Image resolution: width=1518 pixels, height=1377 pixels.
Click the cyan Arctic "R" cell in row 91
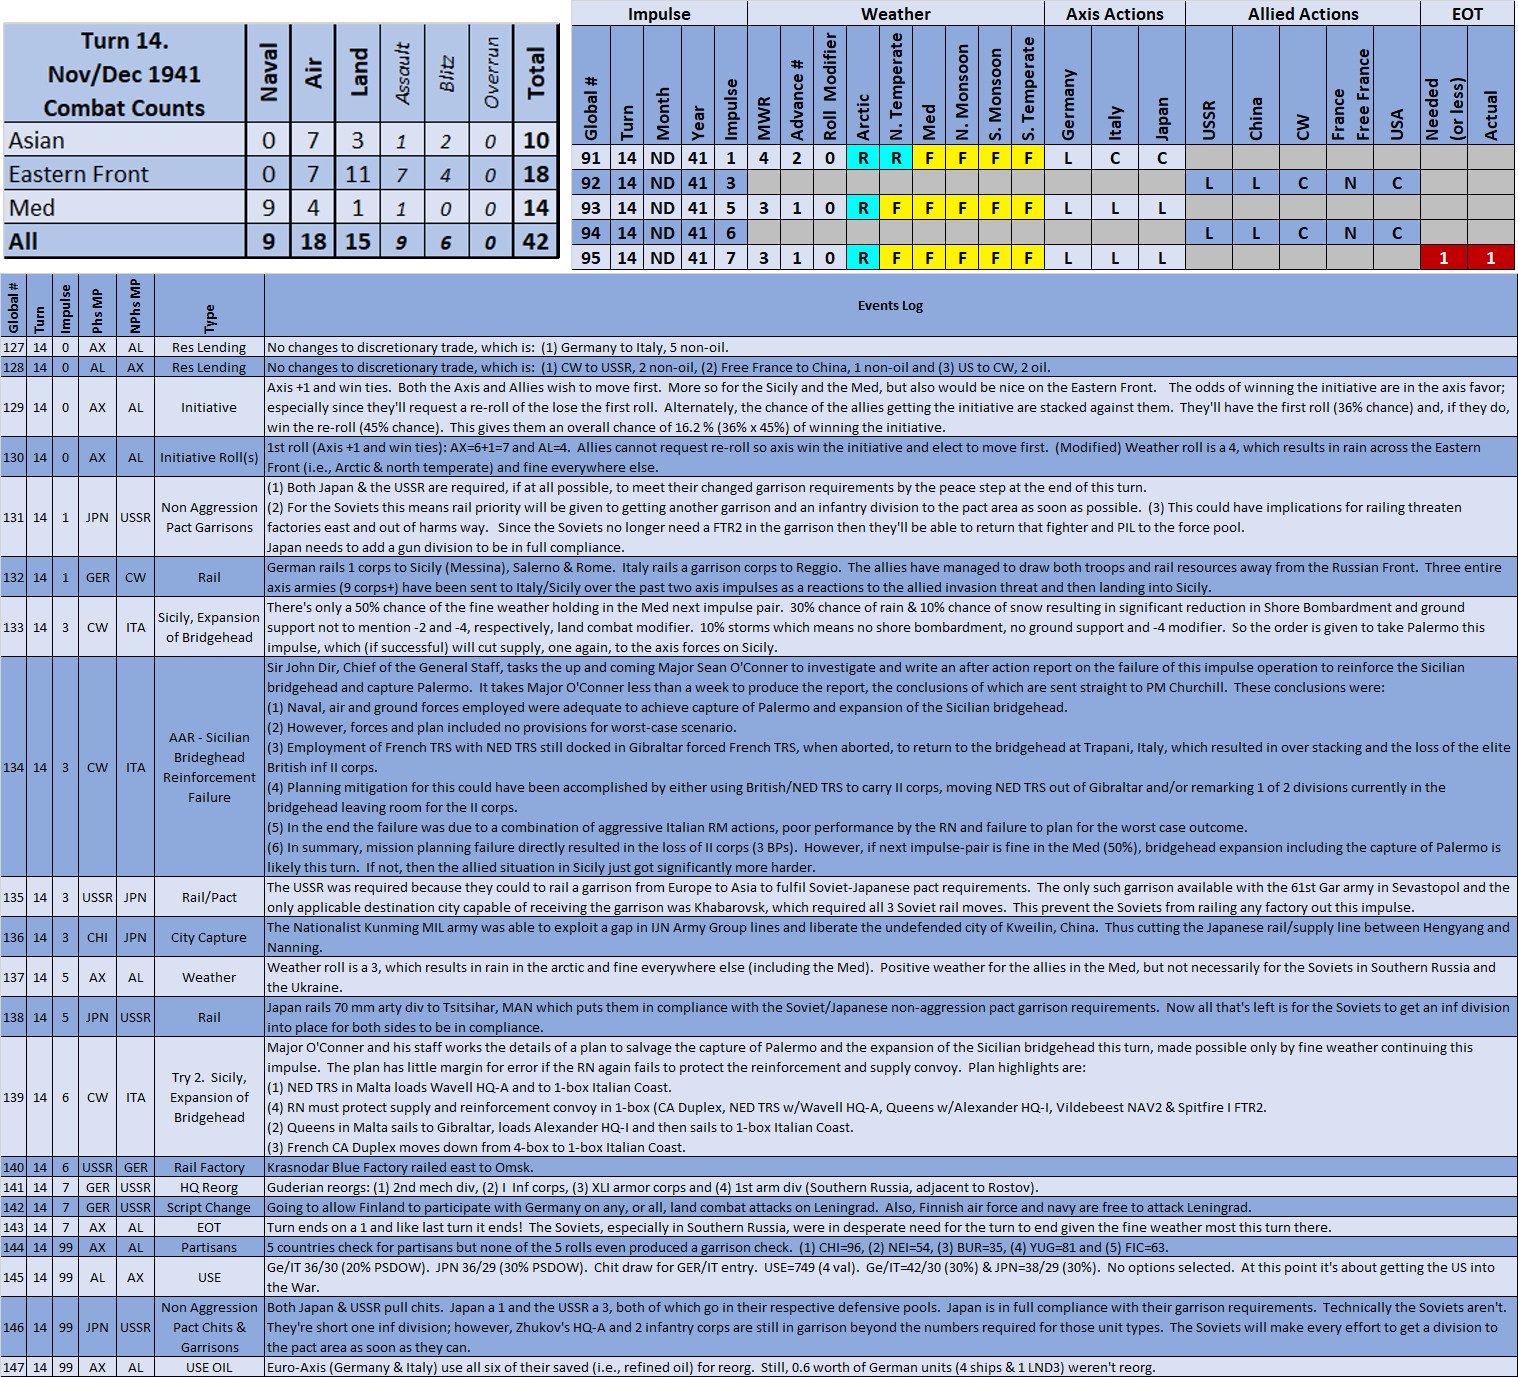pos(863,158)
